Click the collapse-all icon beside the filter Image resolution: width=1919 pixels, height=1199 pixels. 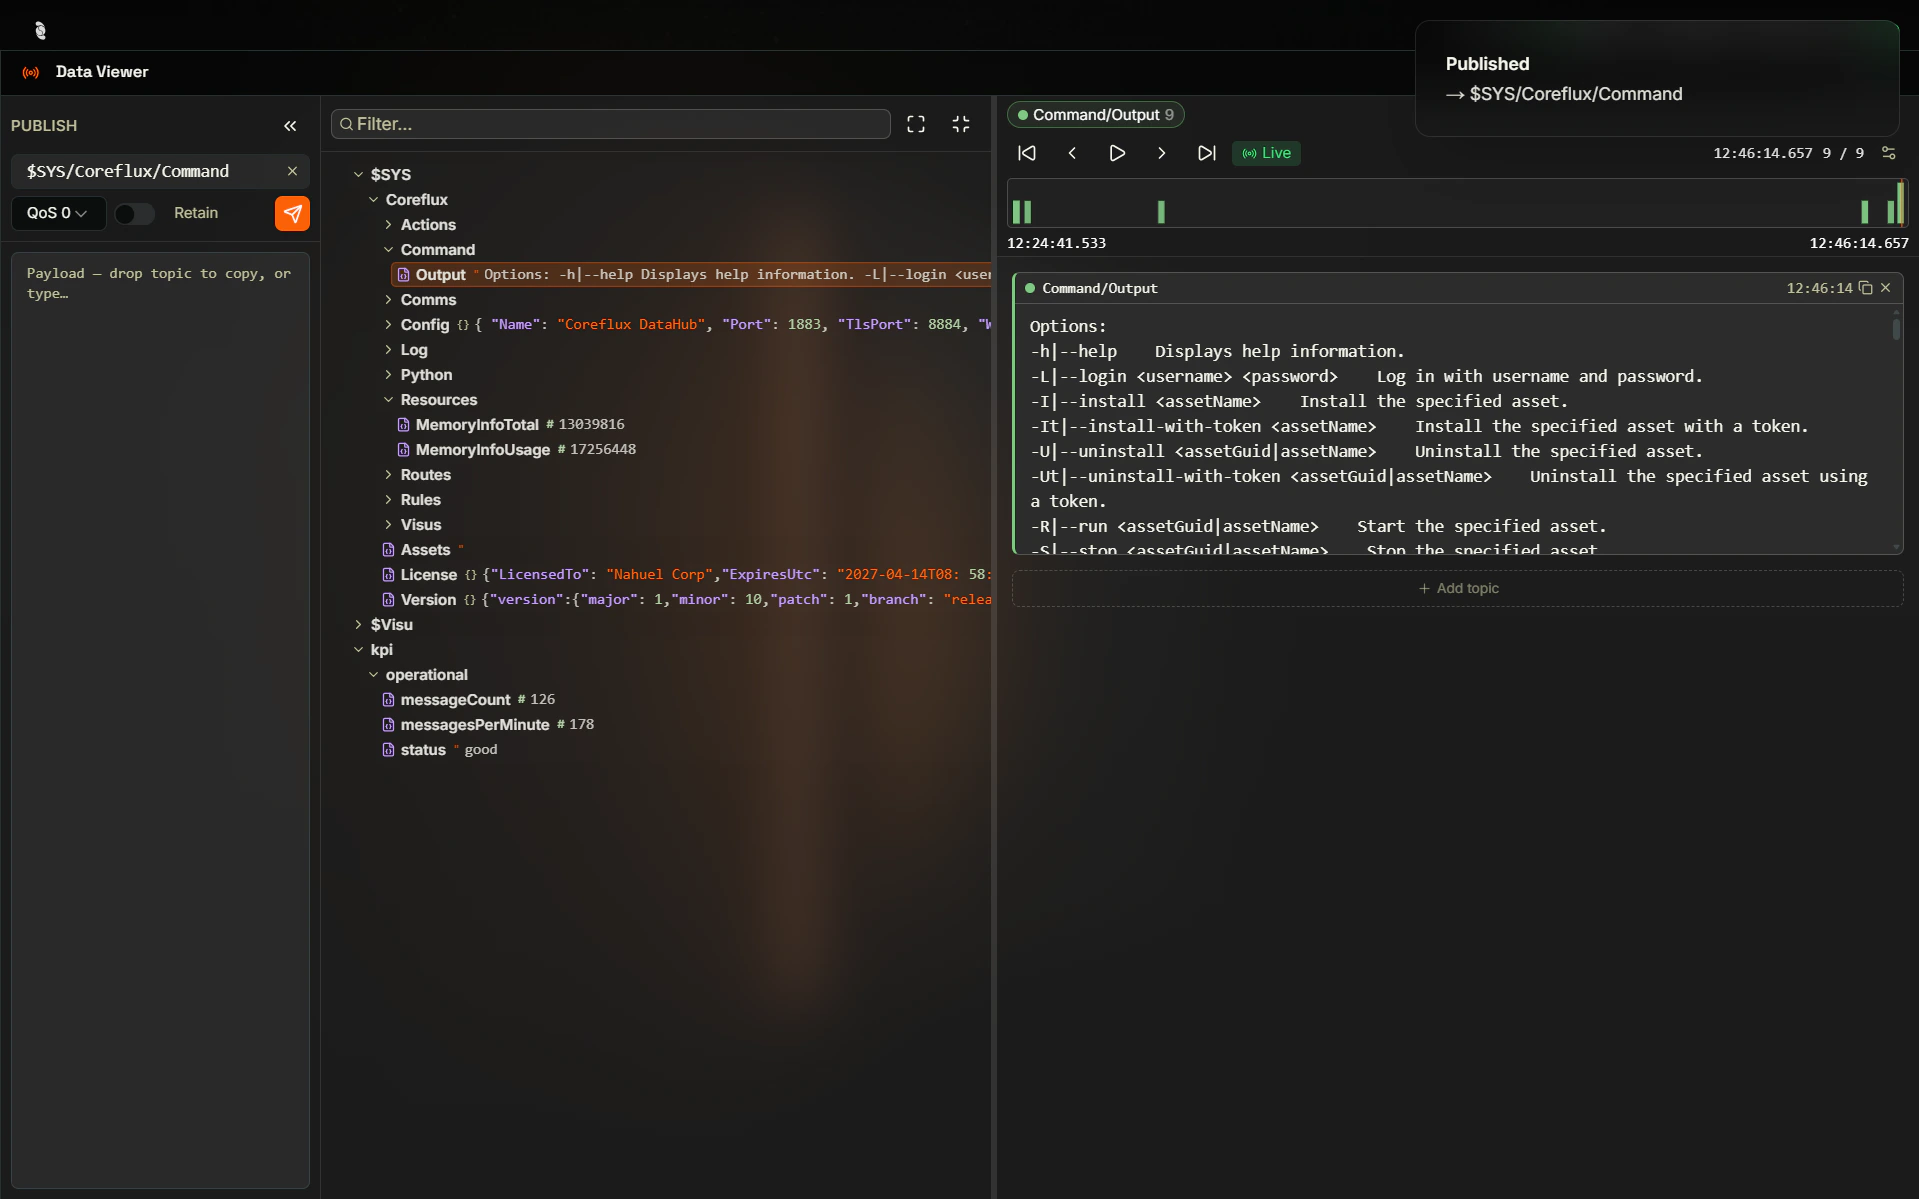960,123
